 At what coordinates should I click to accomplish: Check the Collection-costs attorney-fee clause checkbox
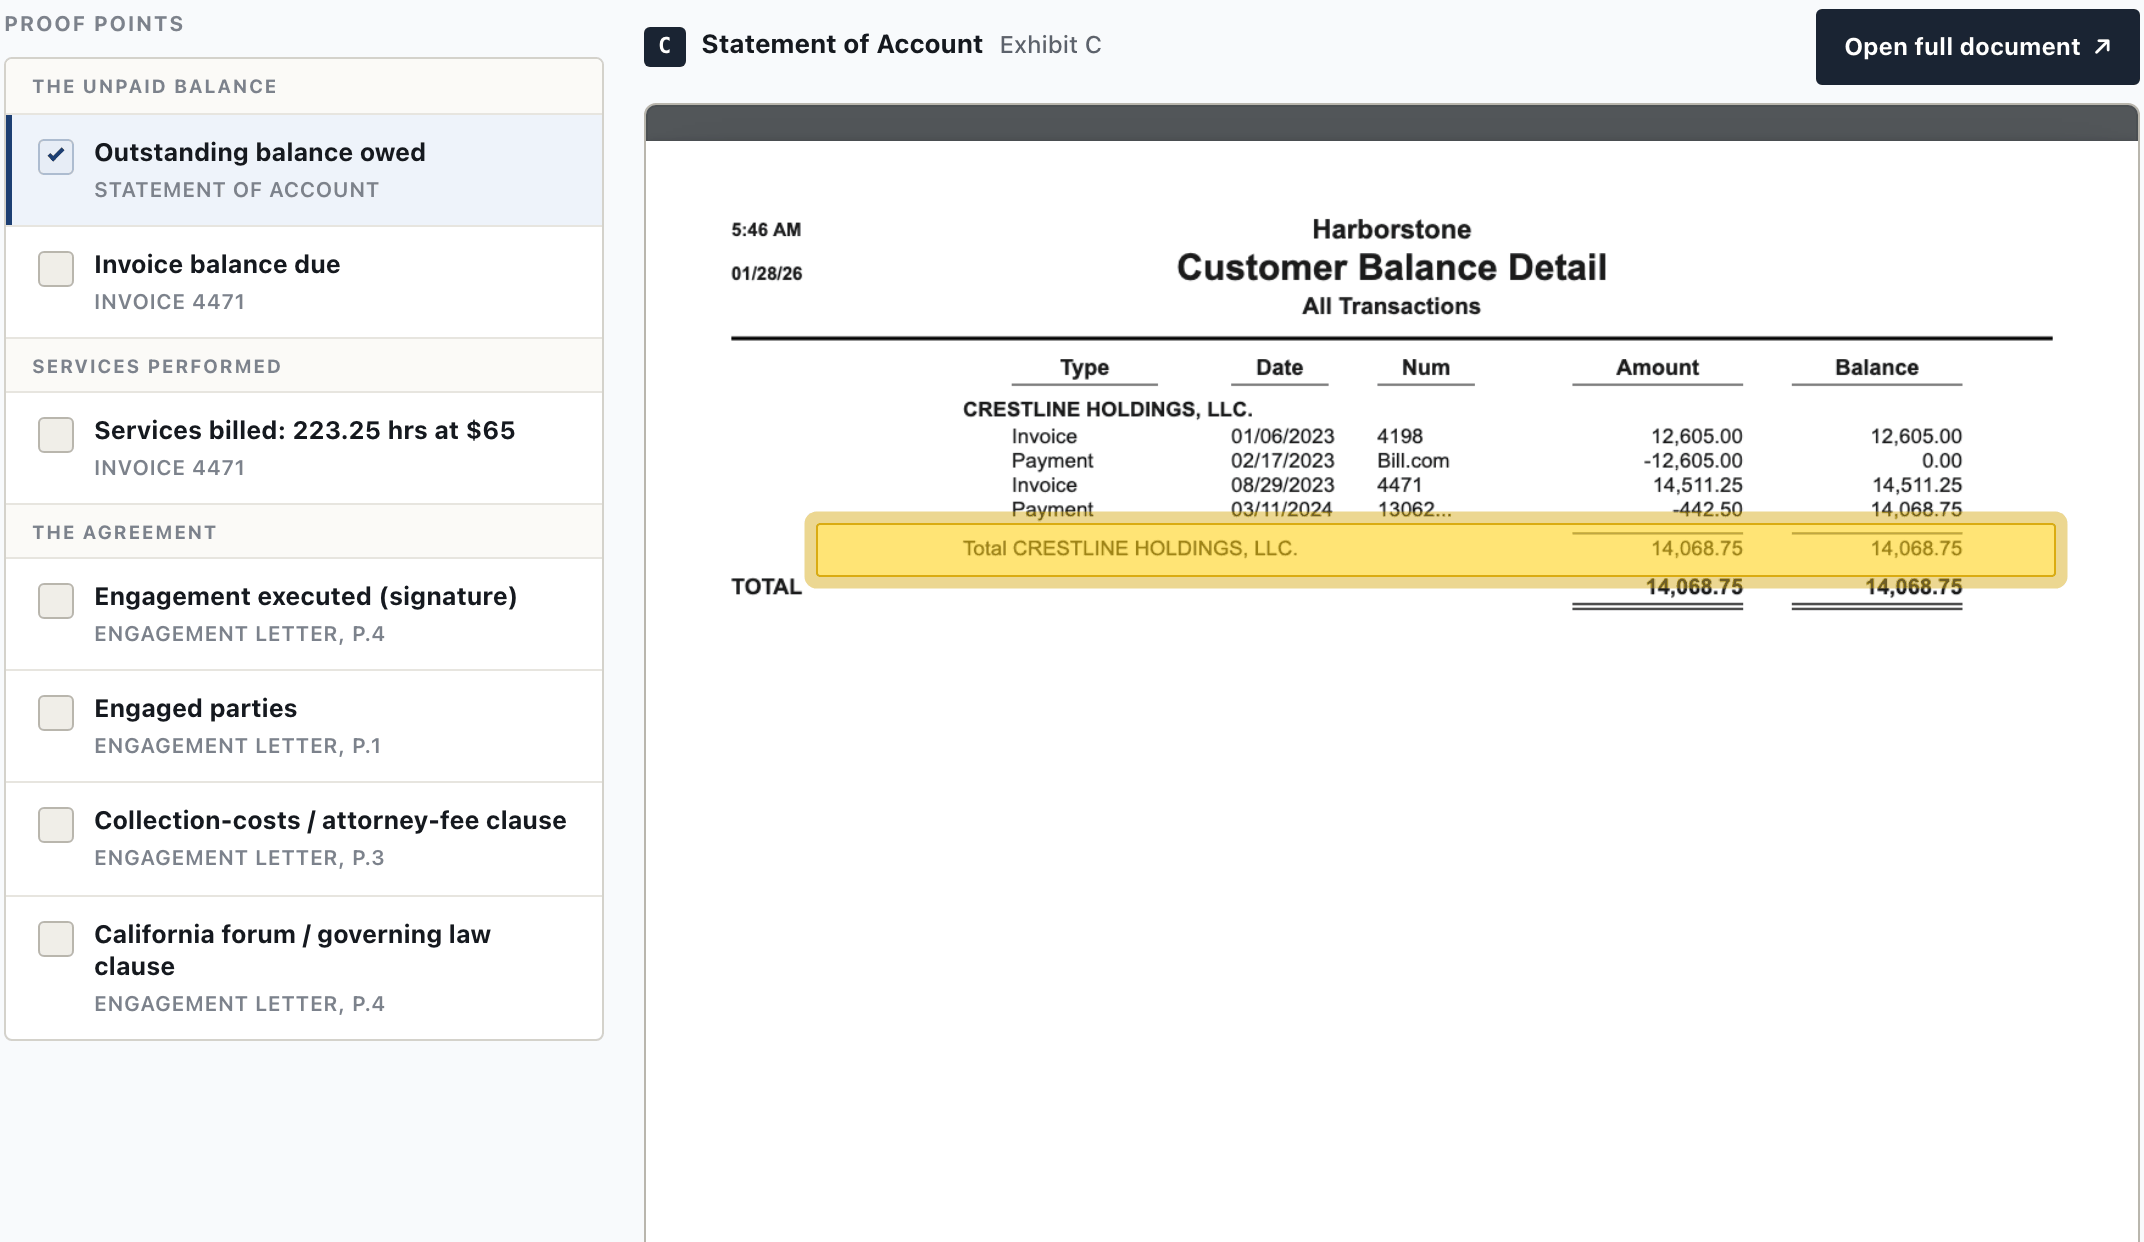click(x=56, y=824)
